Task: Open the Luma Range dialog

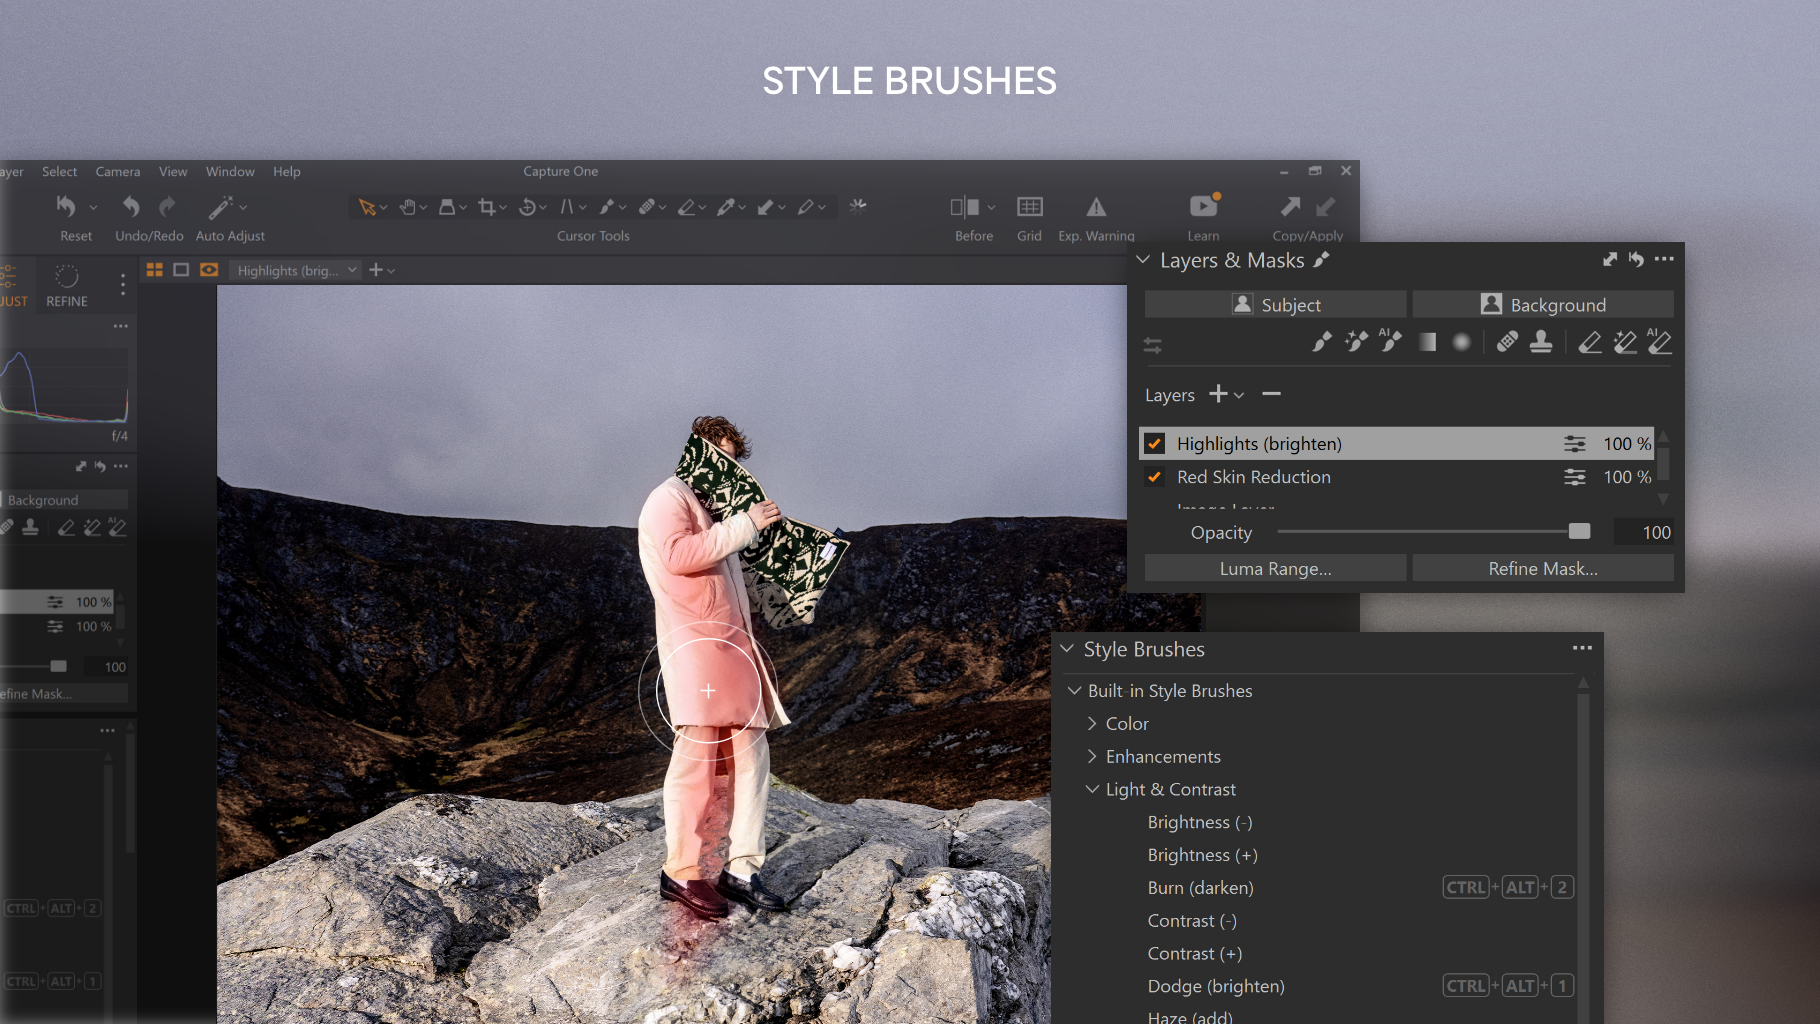Action: [1275, 568]
